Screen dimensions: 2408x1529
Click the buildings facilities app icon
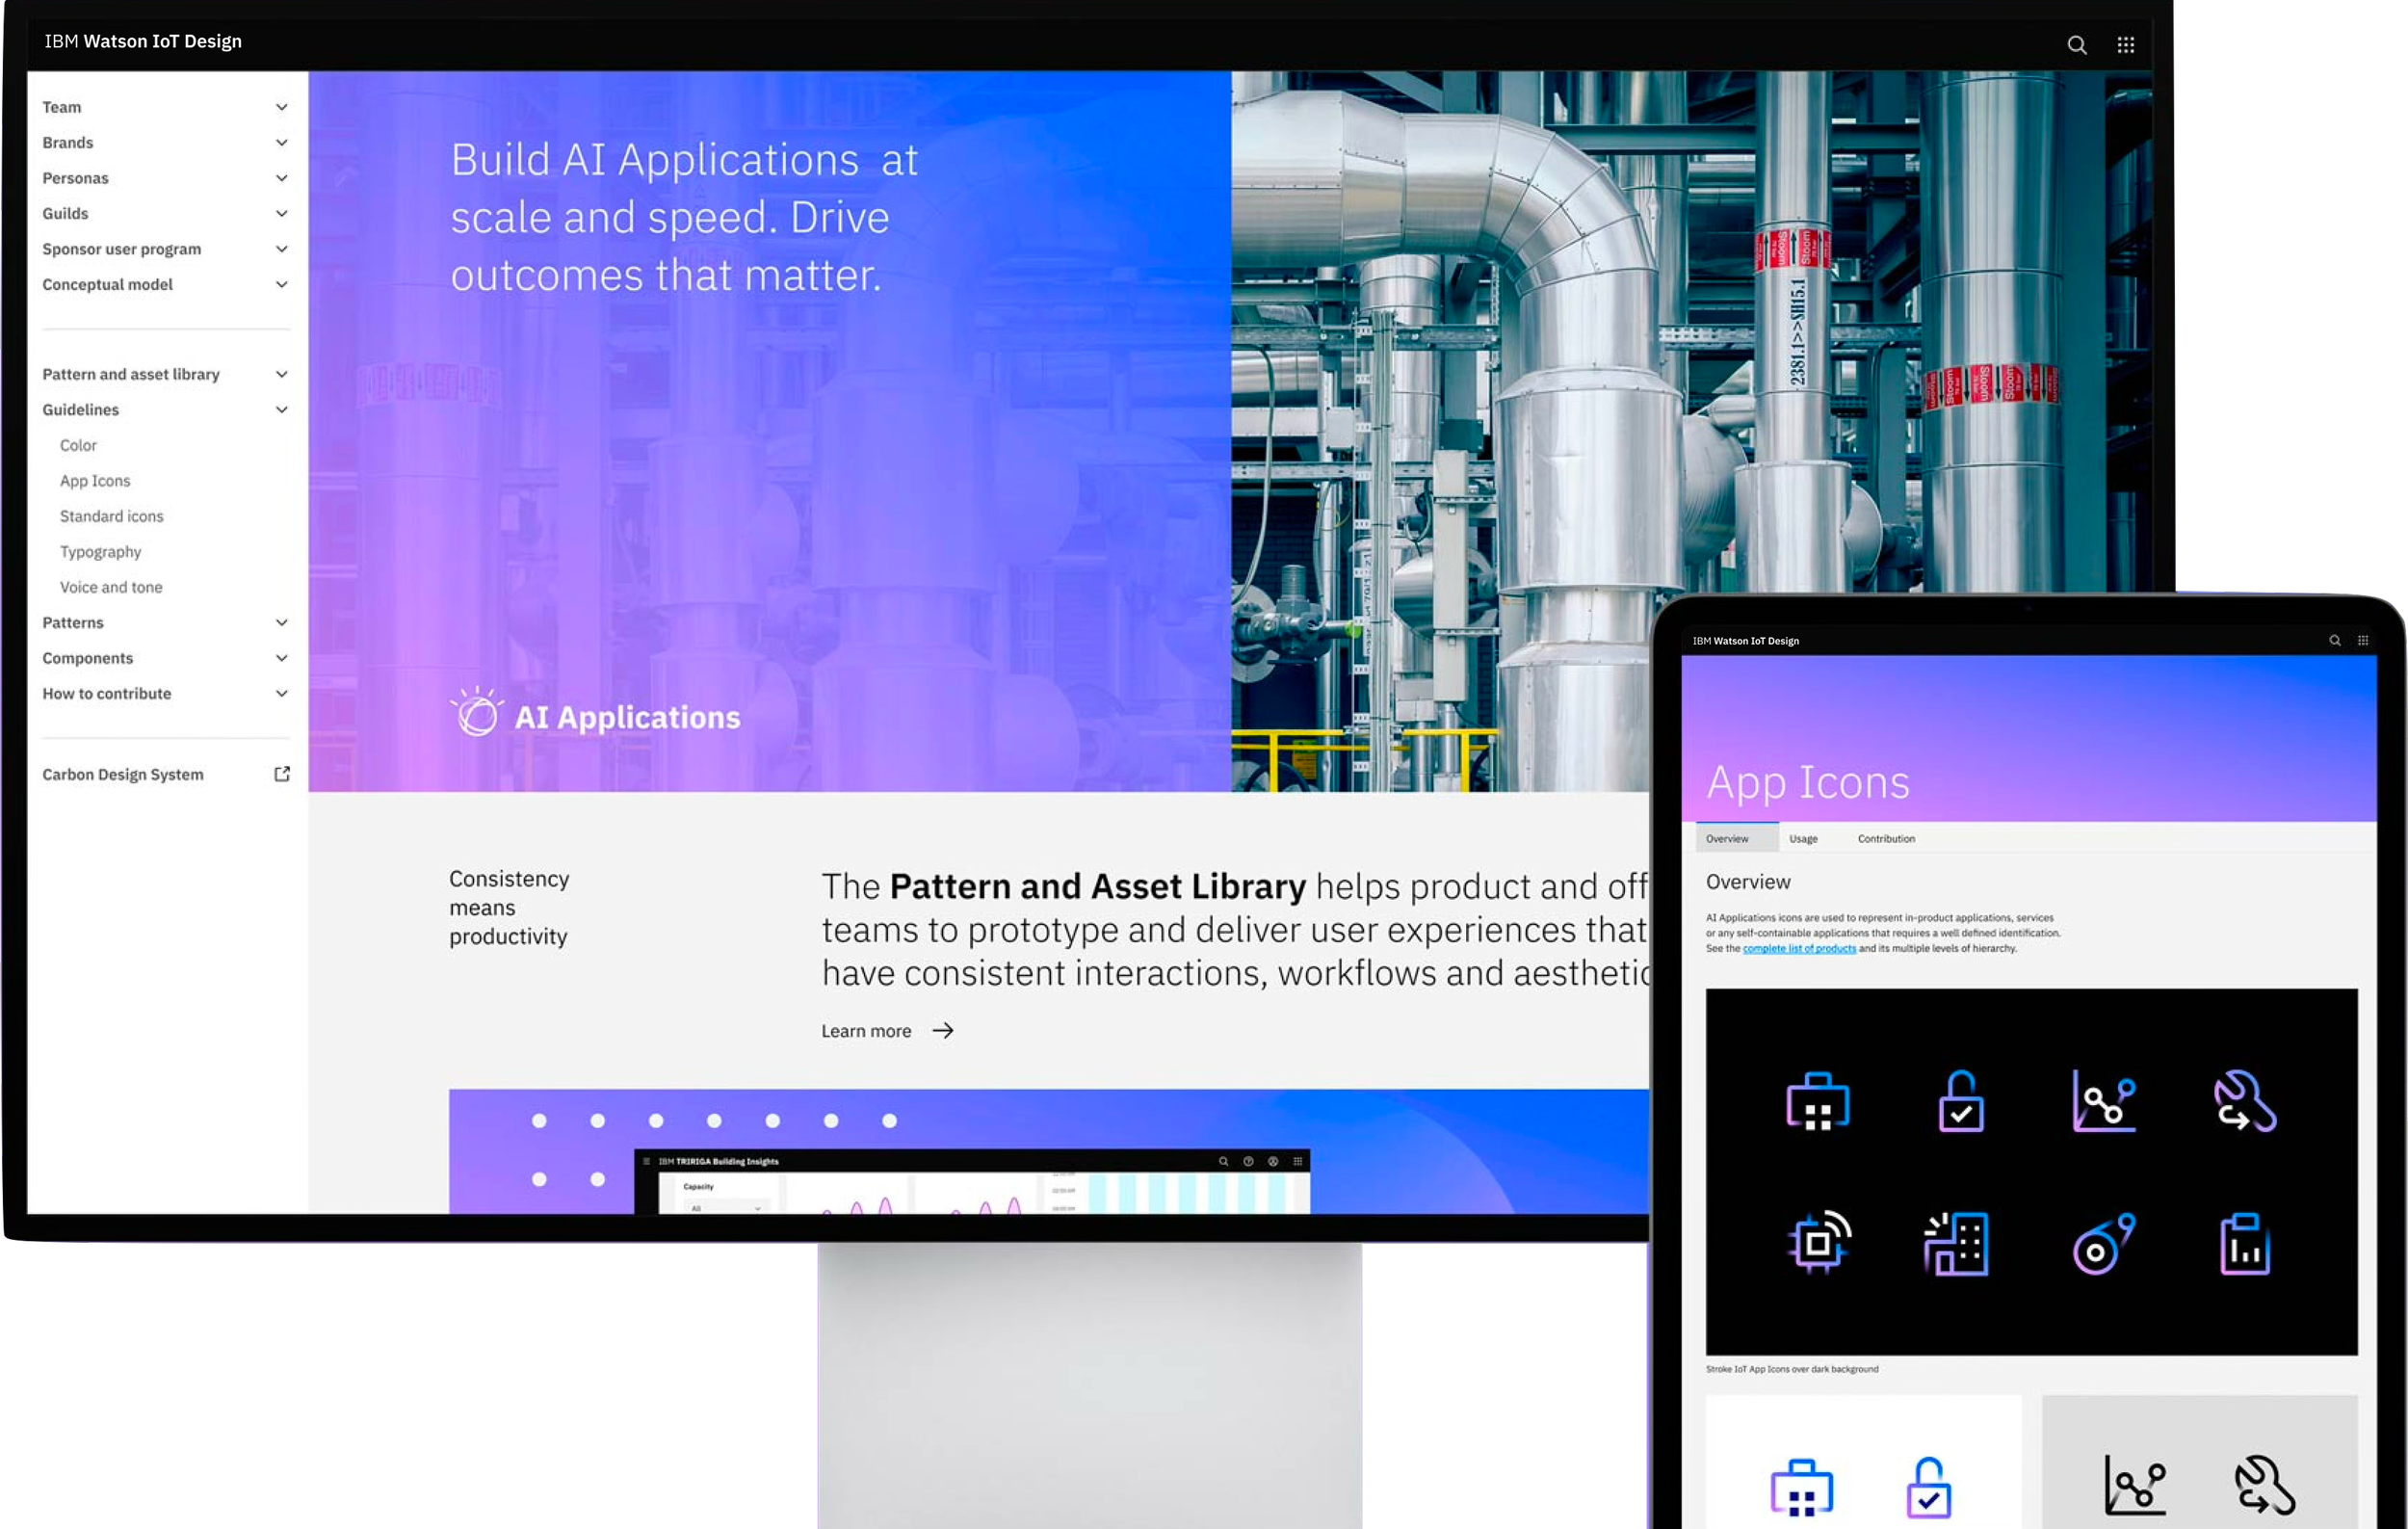pos(1959,1243)
